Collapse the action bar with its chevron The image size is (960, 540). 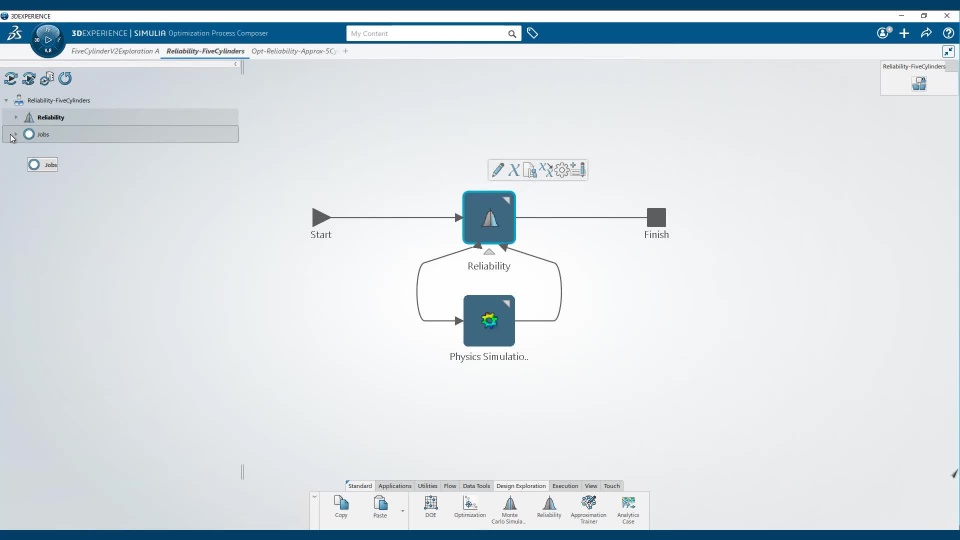[x=314, y=497]
